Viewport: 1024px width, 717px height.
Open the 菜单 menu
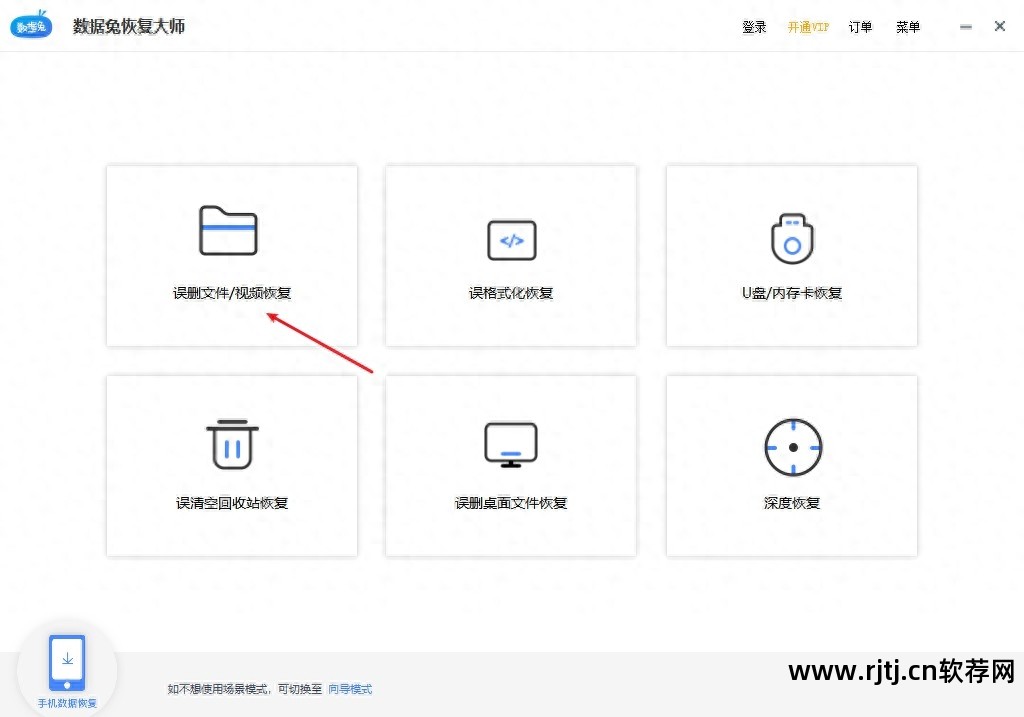907,27
